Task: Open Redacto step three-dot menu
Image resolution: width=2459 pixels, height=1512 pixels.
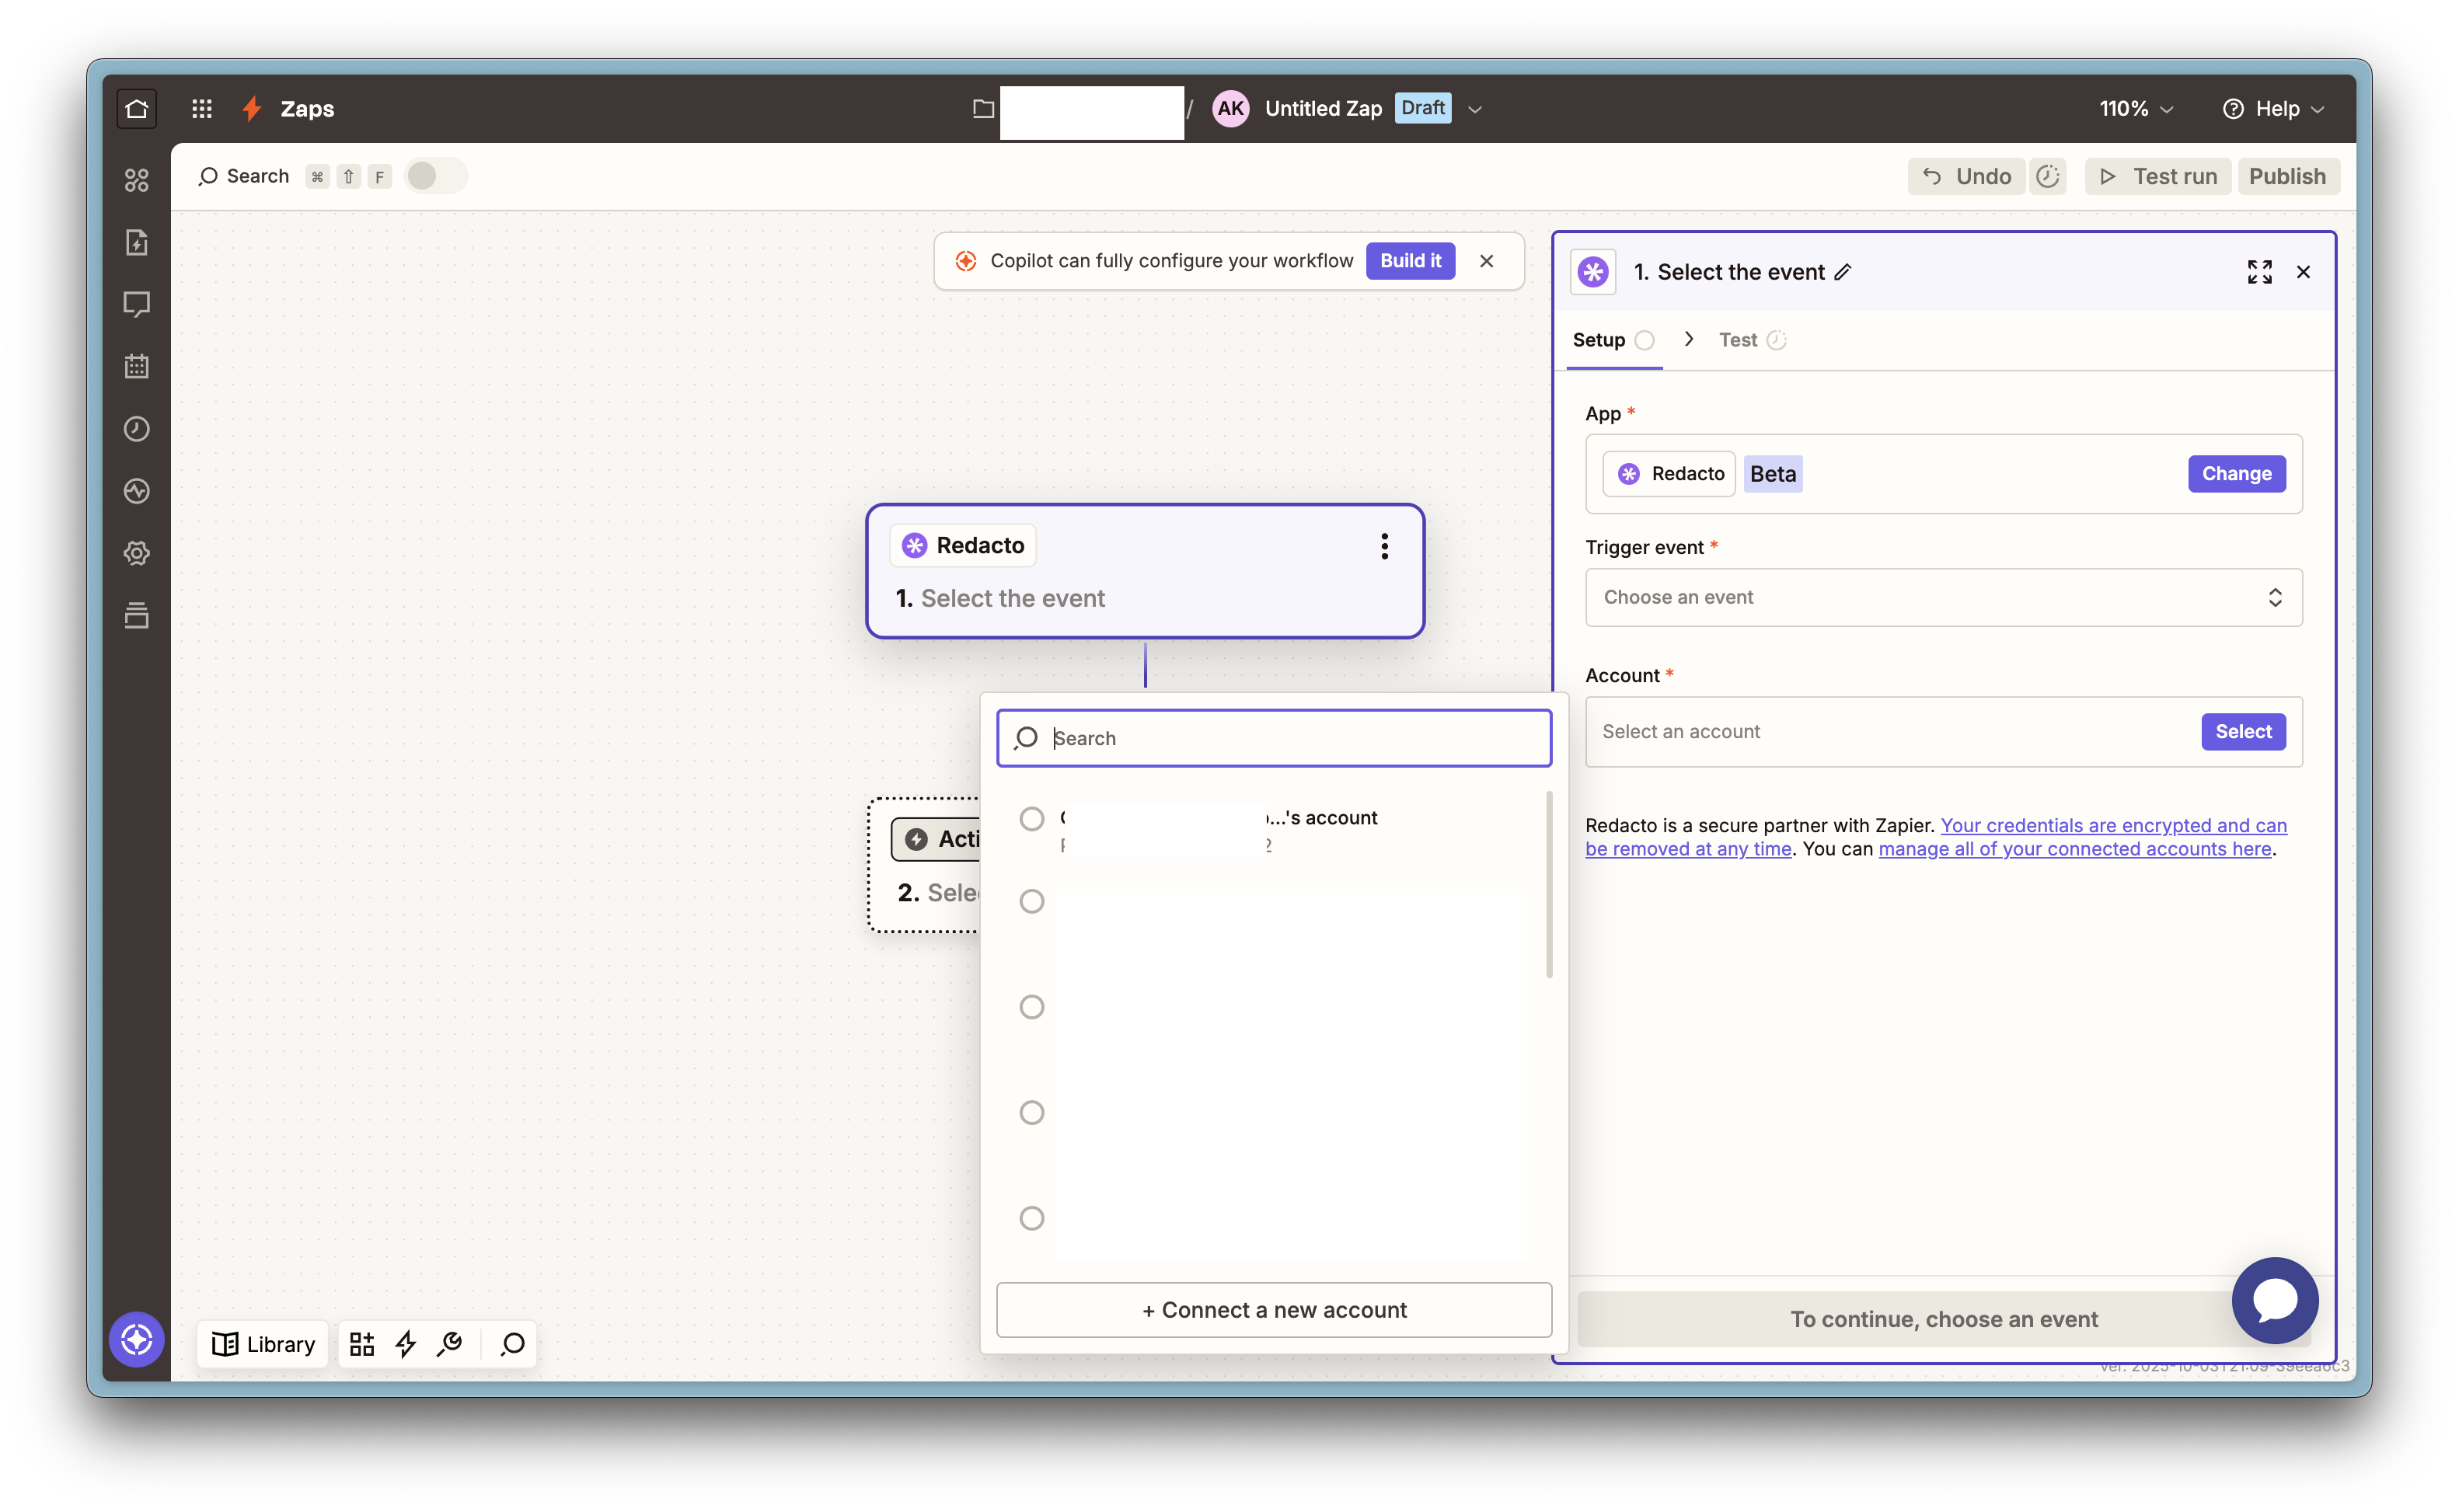Action: [1384, 546]
